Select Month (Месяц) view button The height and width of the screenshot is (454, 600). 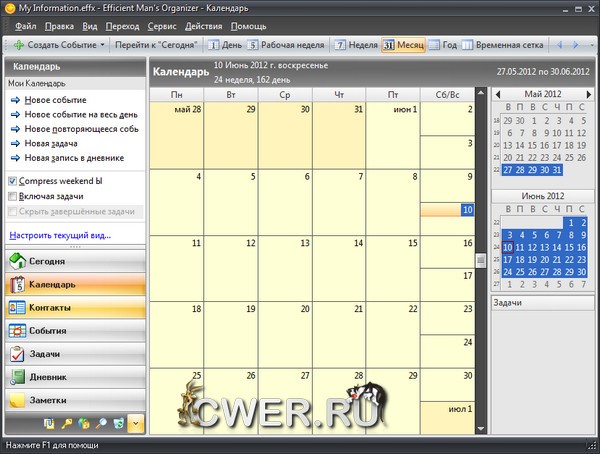coord(403,45)
